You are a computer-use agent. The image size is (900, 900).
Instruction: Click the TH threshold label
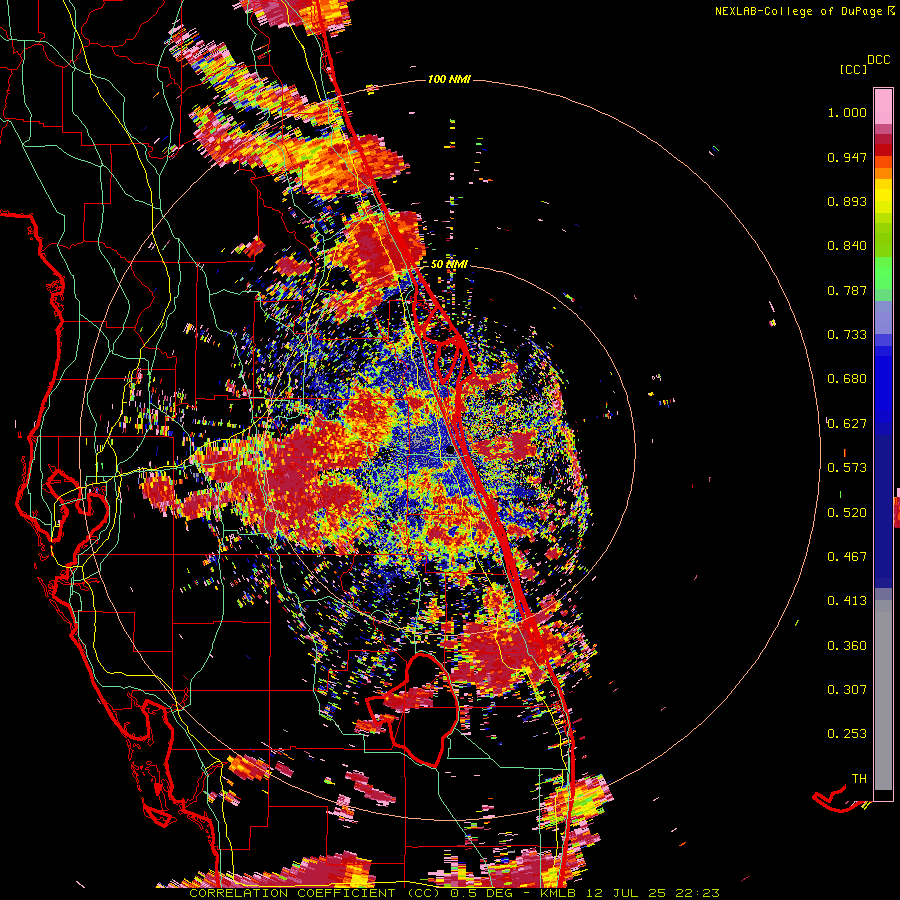click(x=859, y=779)
